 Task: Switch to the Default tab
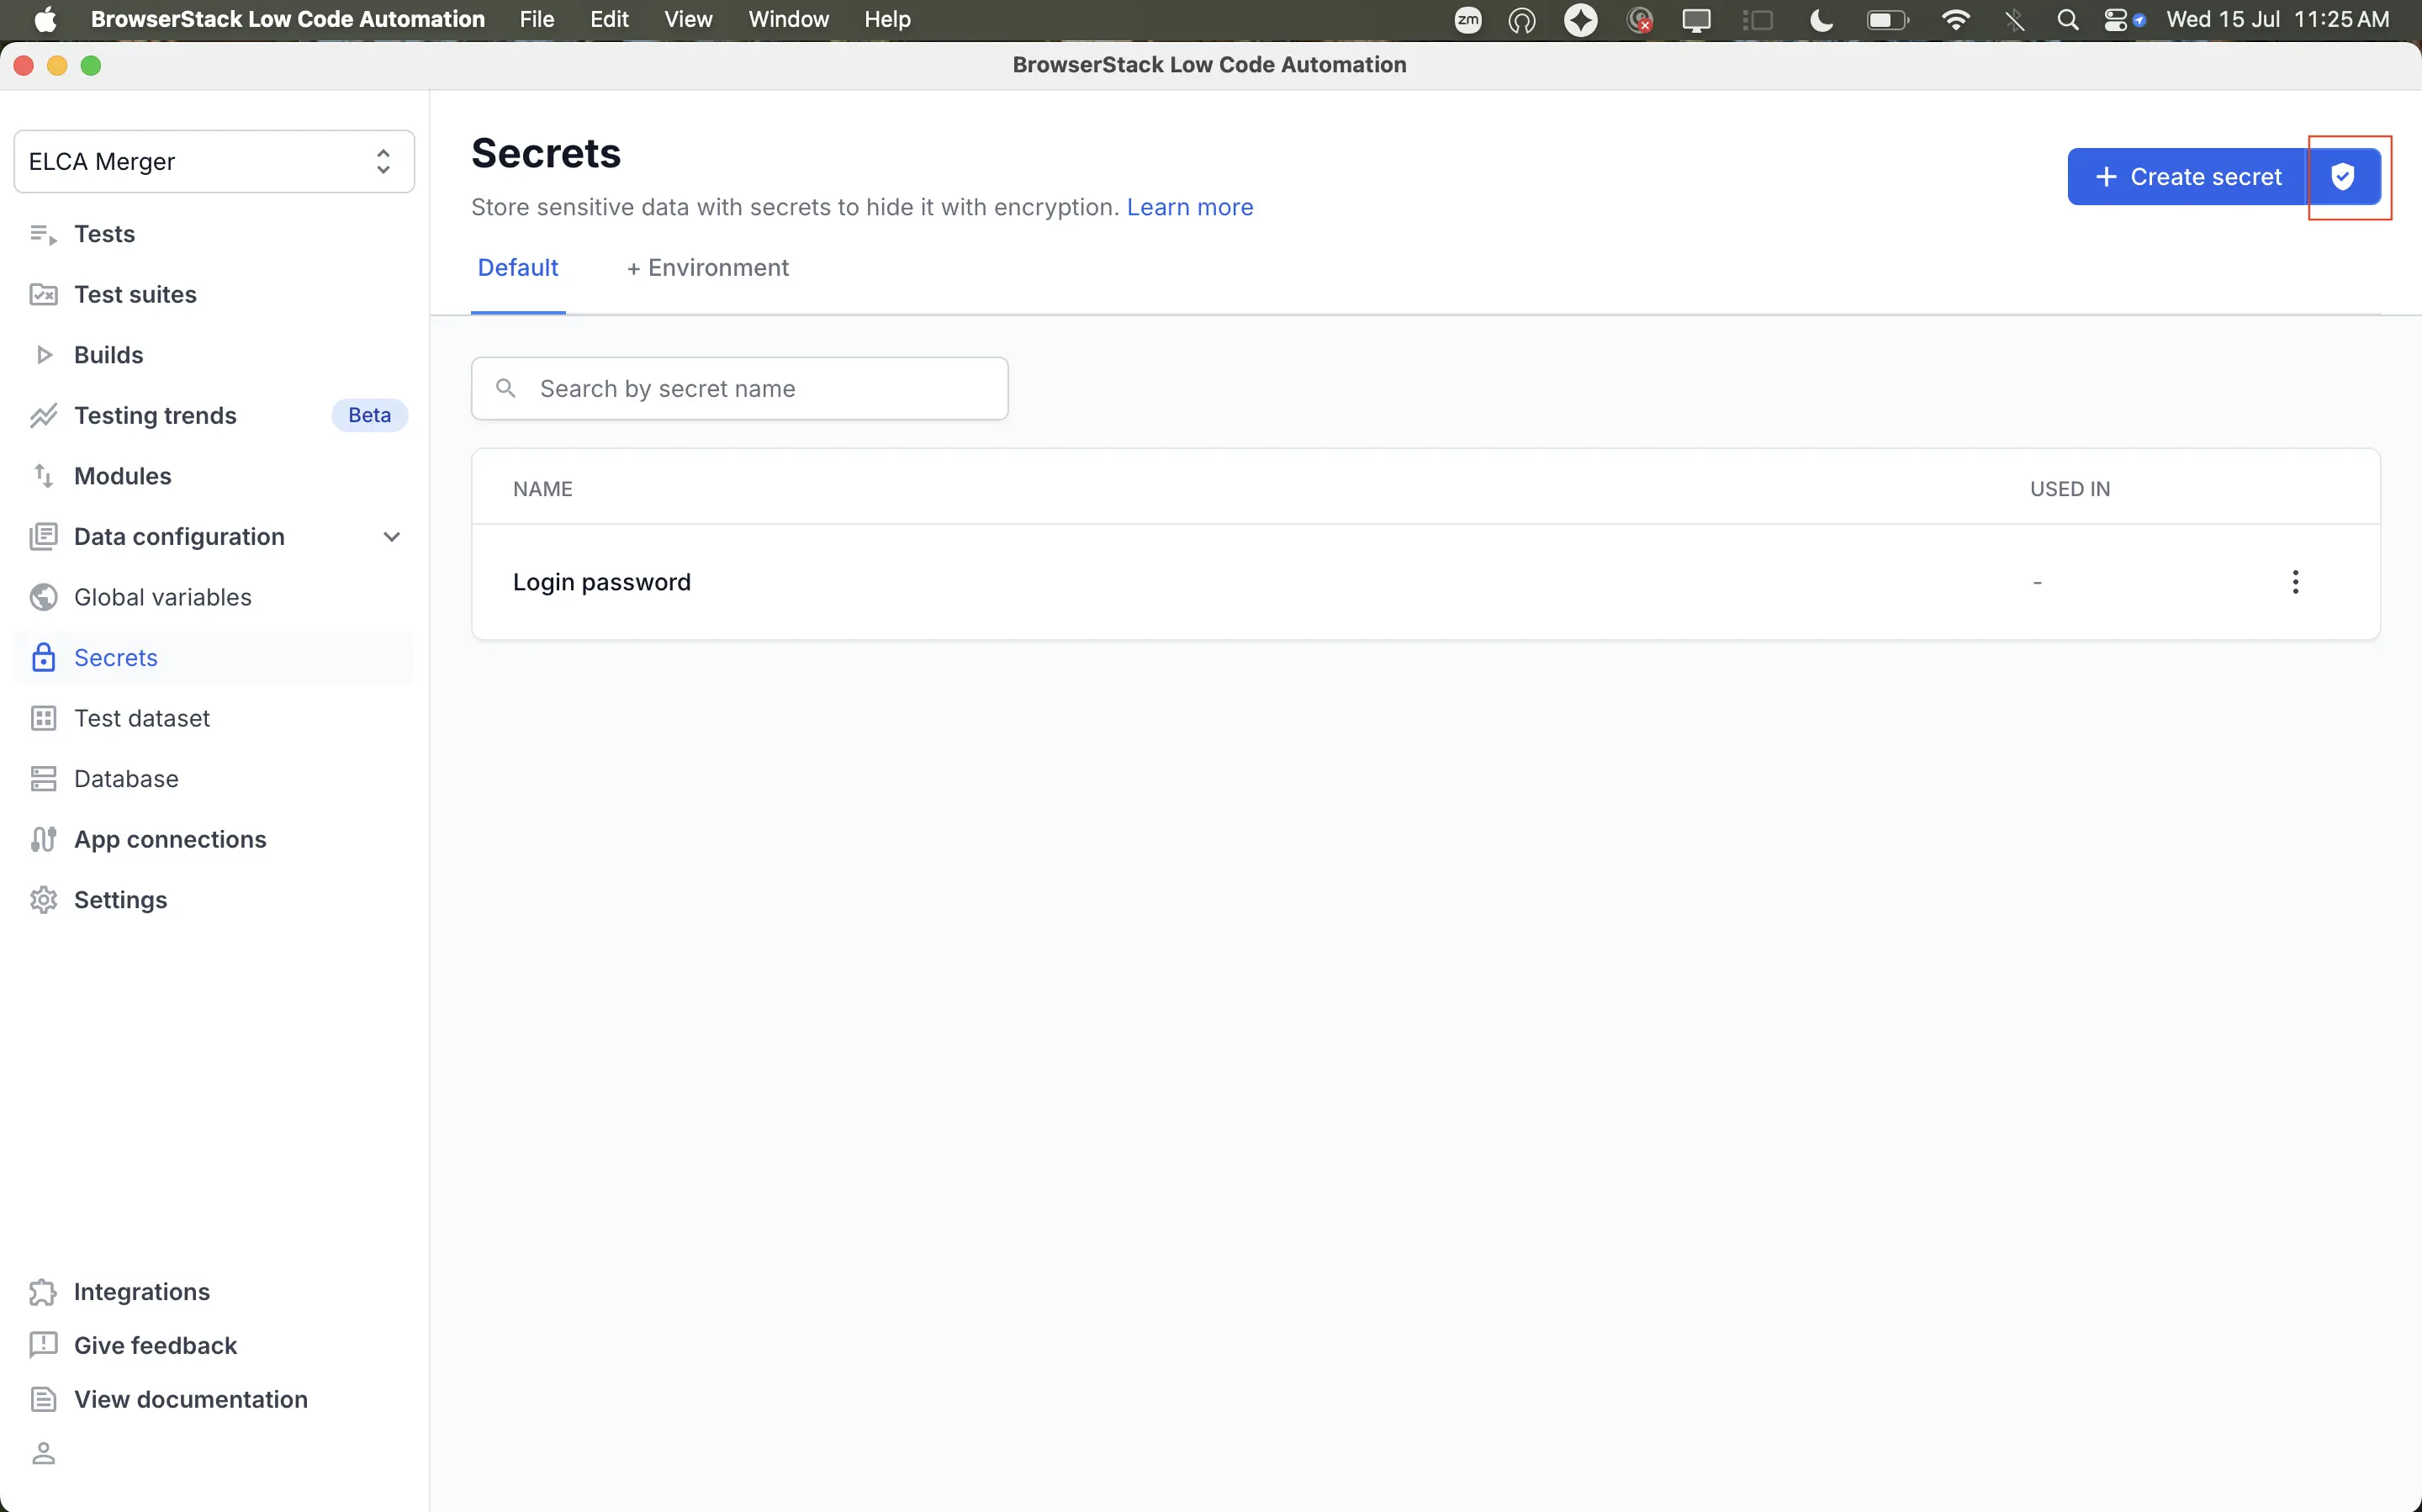tap(518, 268)
